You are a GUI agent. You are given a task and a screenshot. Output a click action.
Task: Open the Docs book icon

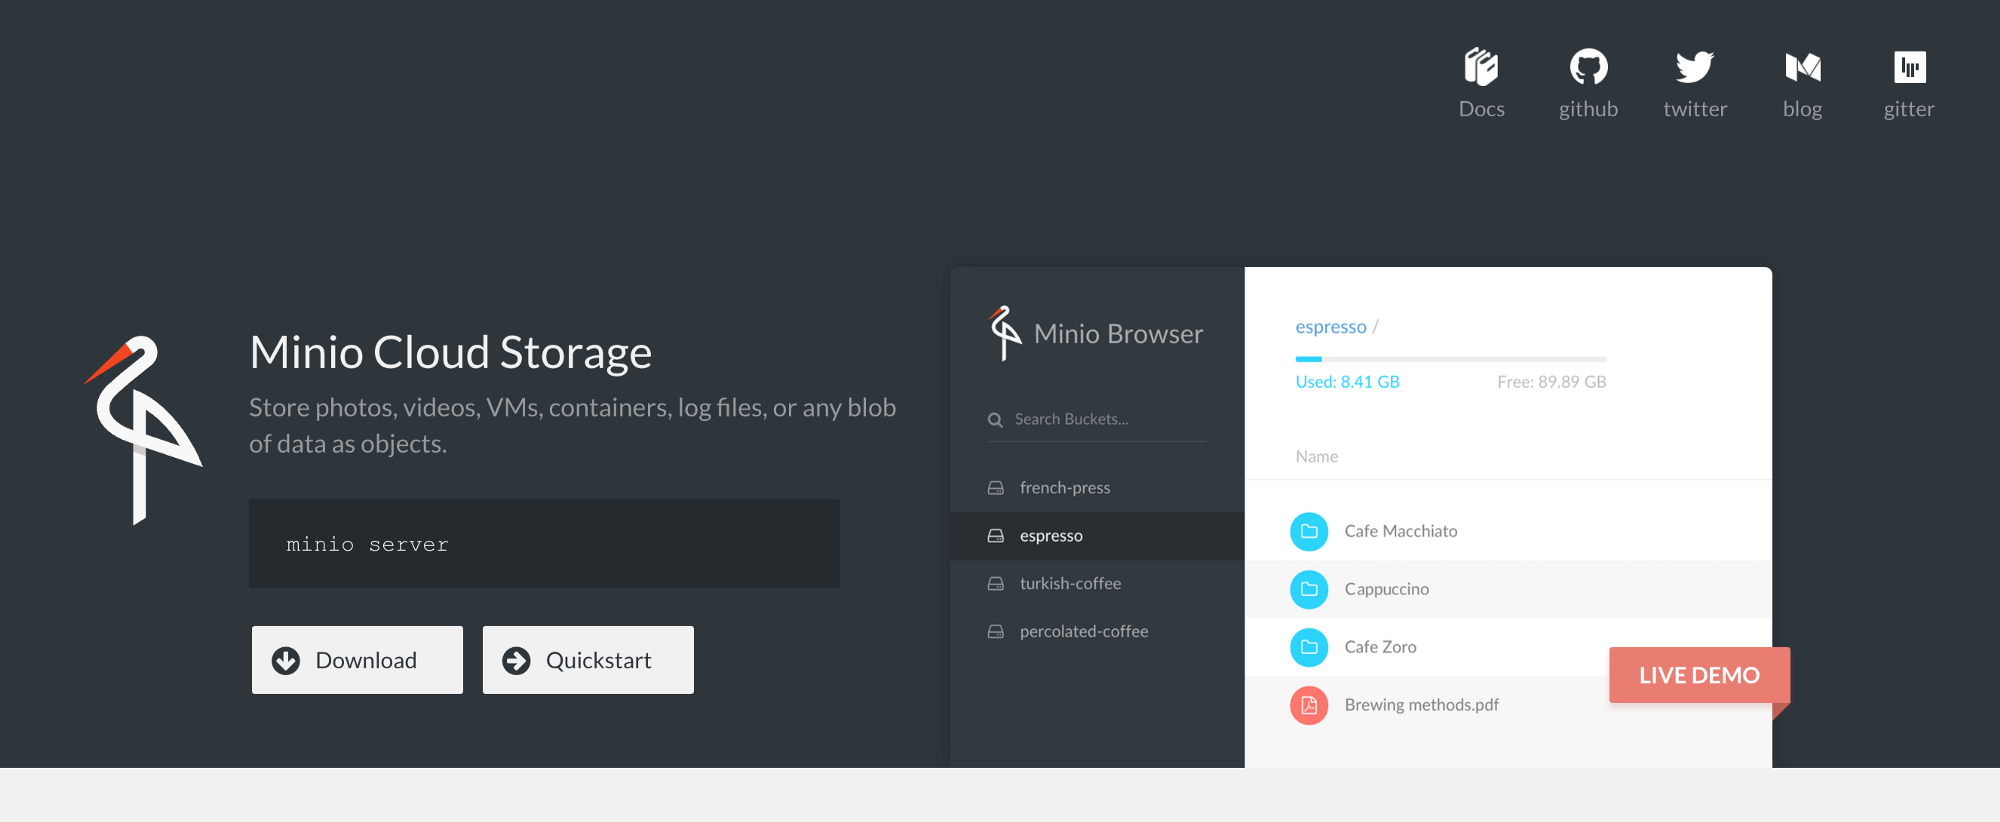click(x=1481, y=67)
